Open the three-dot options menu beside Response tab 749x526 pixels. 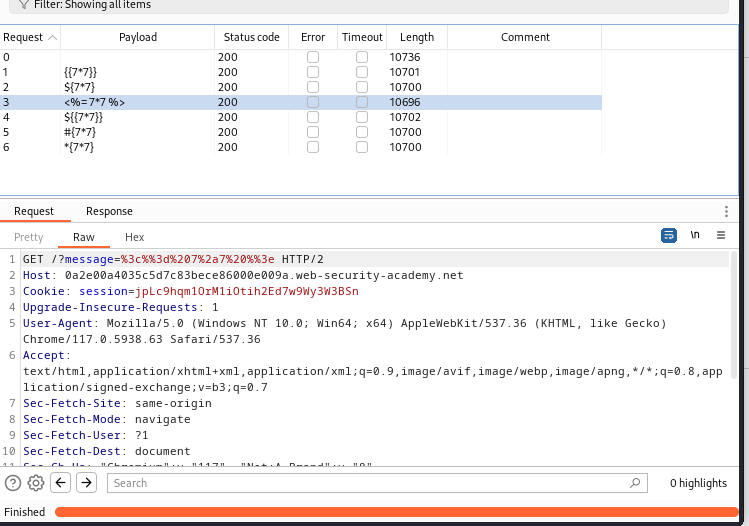726,211
